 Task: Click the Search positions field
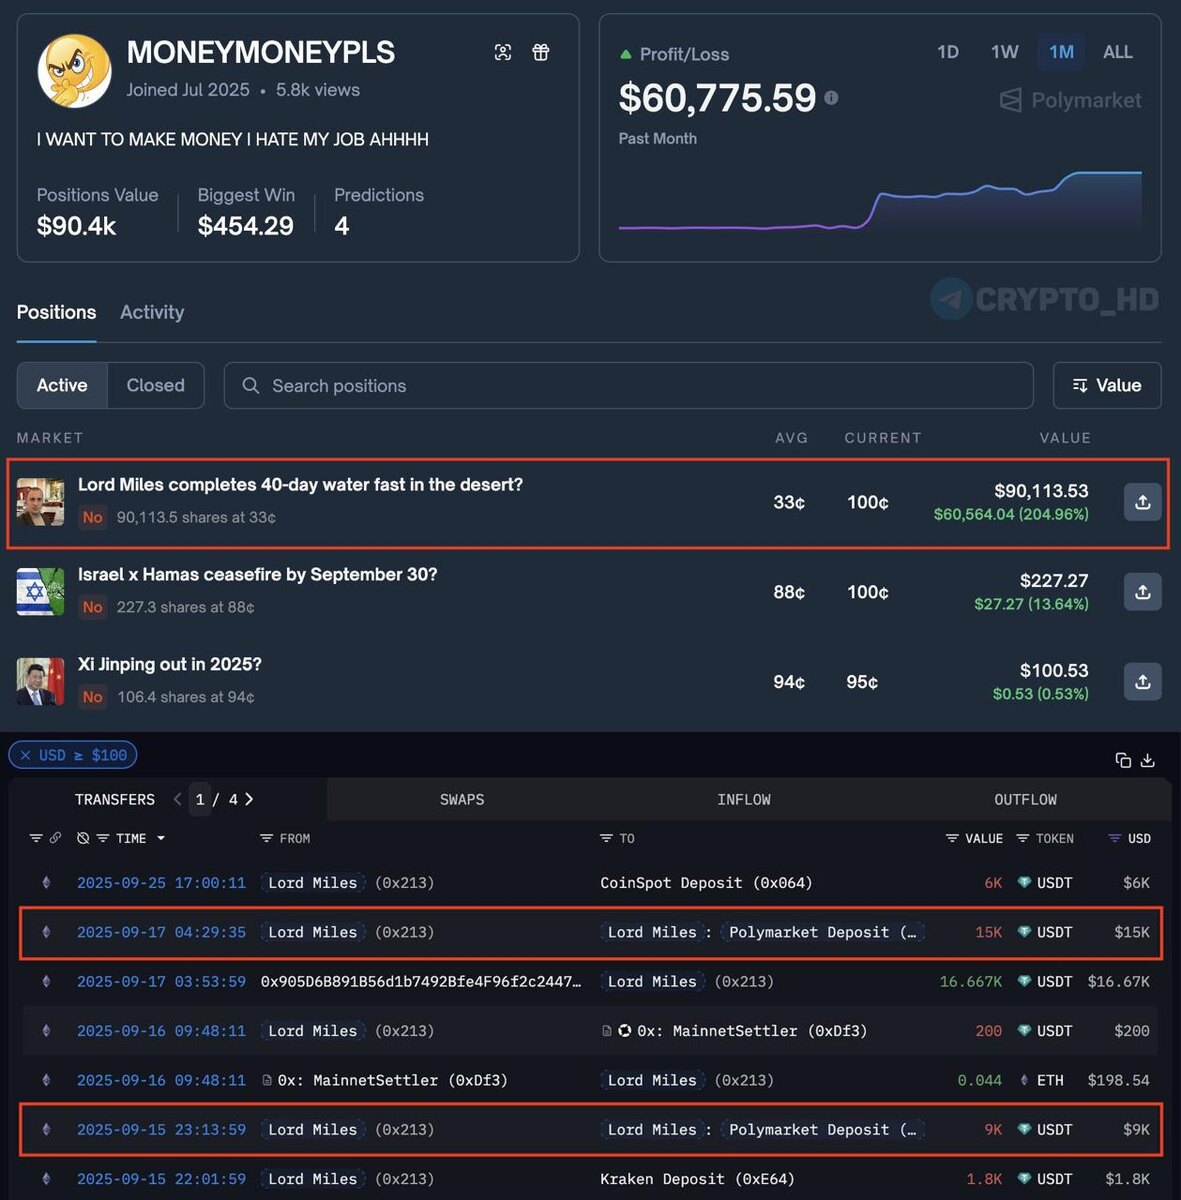pyautogui.click(x=628, y=385)
